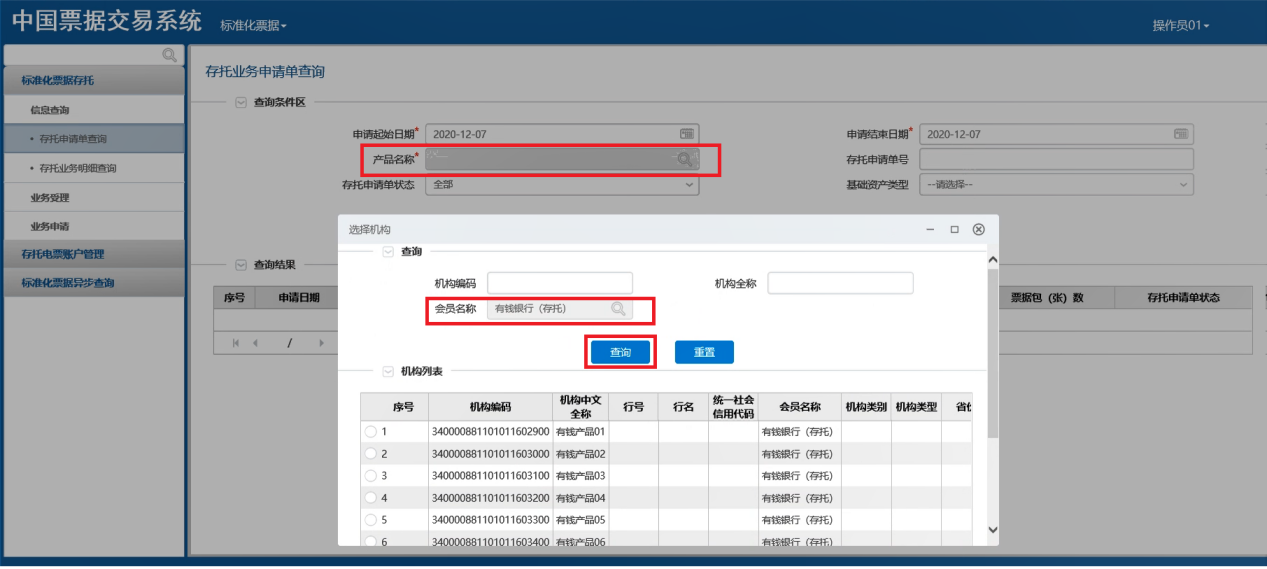Screen dimensions: 1267x569
Task: Click the 机构类别 column header
Action: 866,407
